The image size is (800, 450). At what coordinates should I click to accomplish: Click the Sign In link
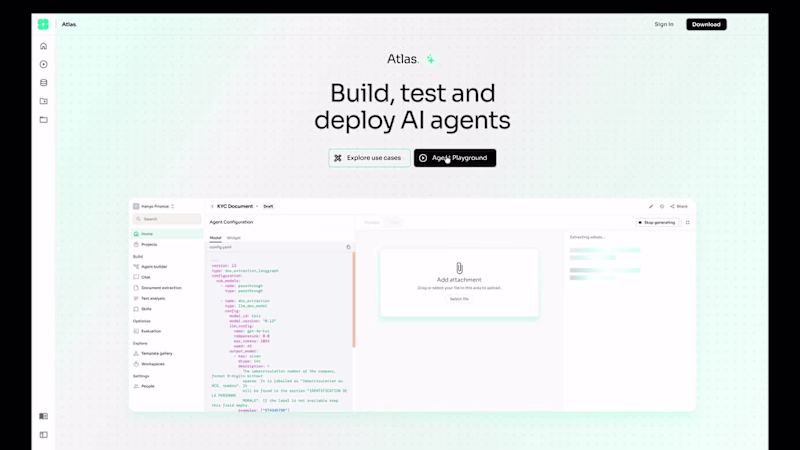click(664, 24)
